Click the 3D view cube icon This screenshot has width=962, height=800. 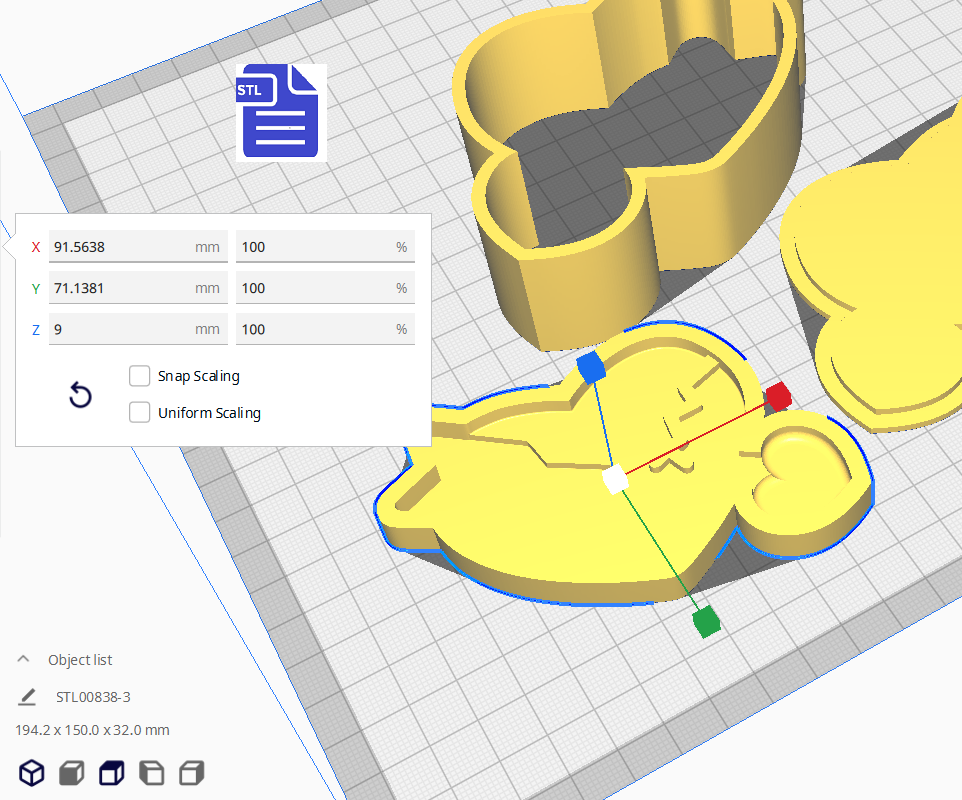pos(32,773)
